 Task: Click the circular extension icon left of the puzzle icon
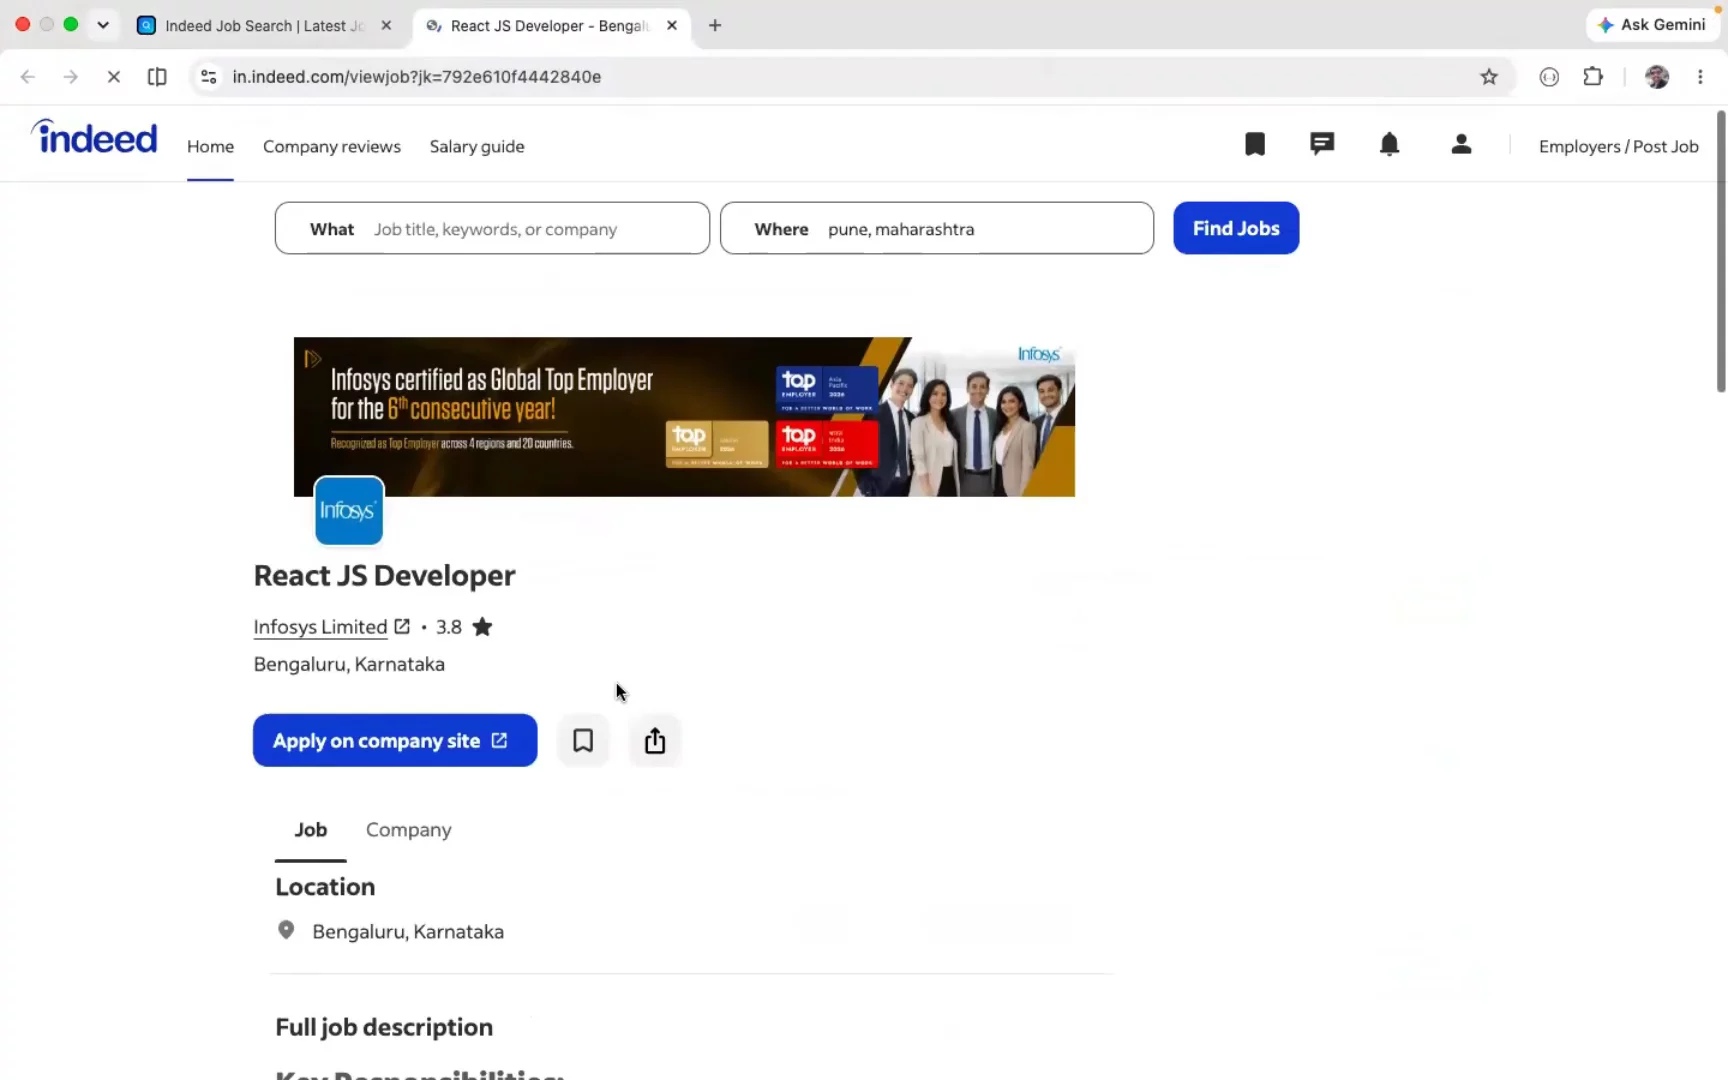(x=1549, y=77)
